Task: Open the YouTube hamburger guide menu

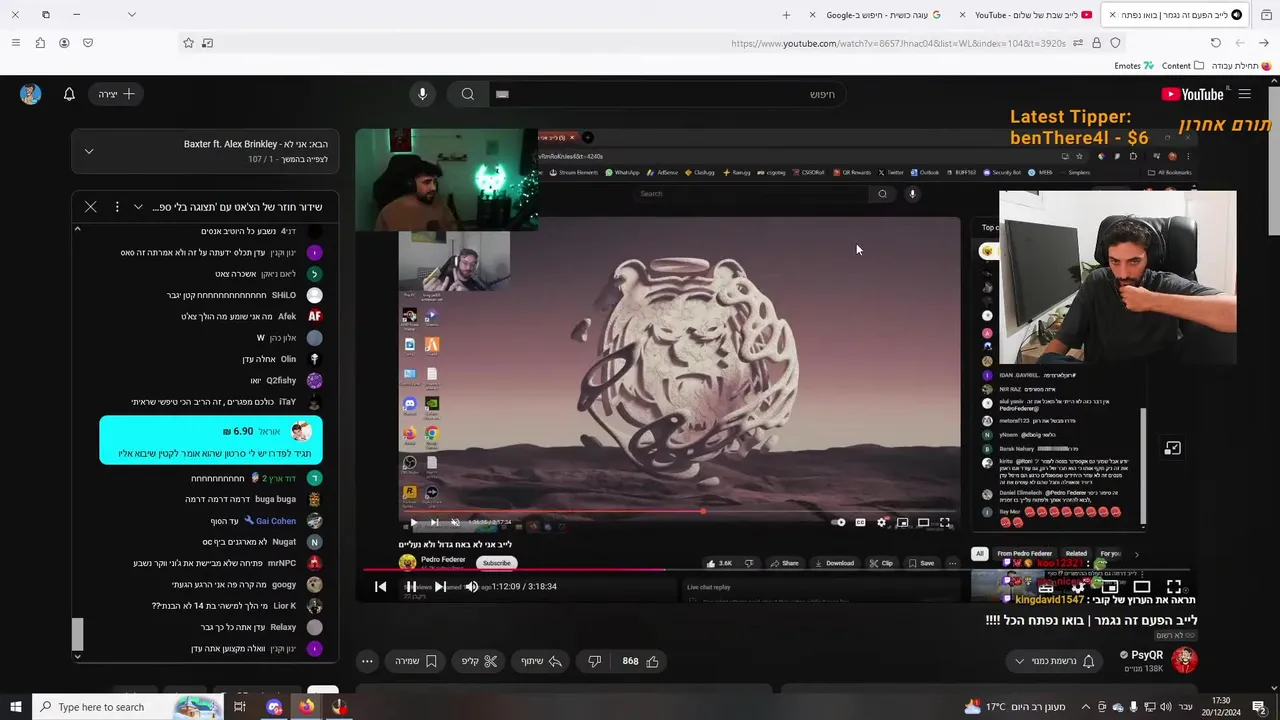Action: point(1245,94)
